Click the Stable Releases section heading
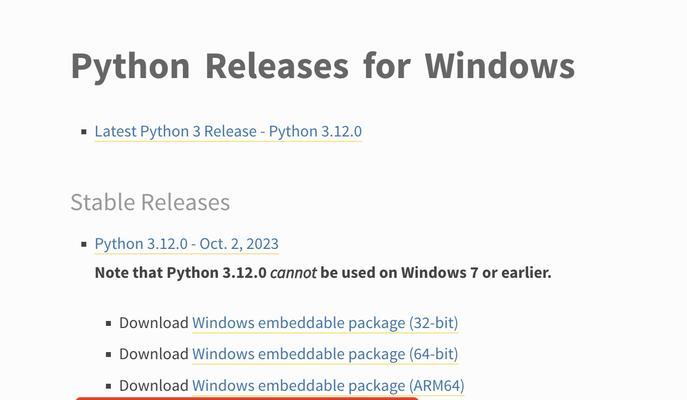The height and width of the screenshot is (400, 687). pos(150,202)
